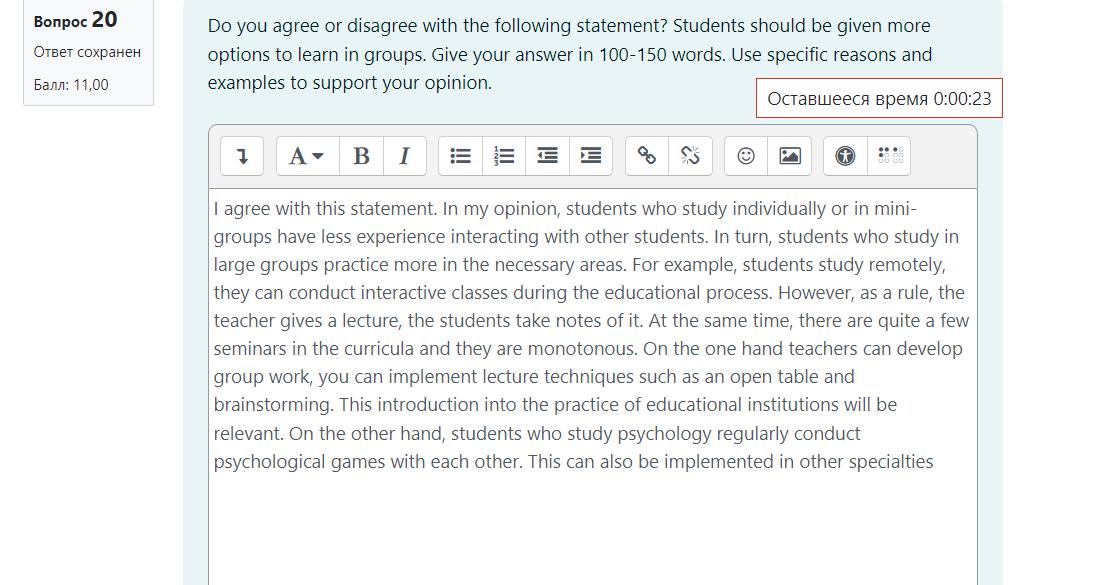1107x585 pixels.
Task: Click the question prompt text about group learning
Action: click(x=570, y=54)
